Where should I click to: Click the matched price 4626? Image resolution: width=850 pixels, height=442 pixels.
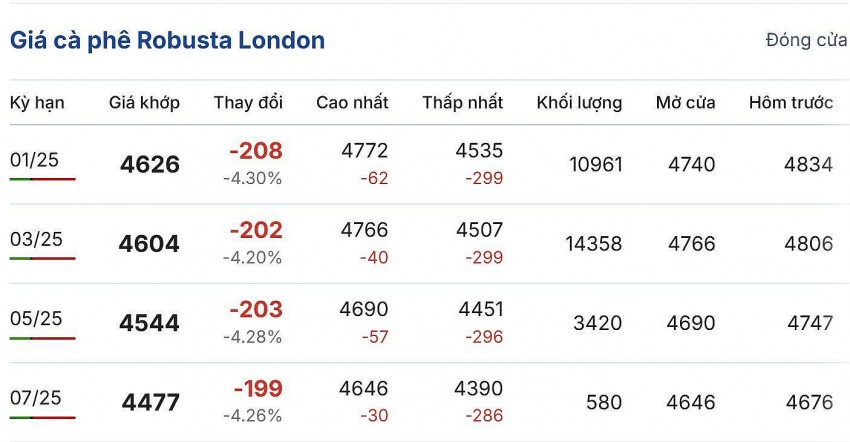(x=150, y=165)
